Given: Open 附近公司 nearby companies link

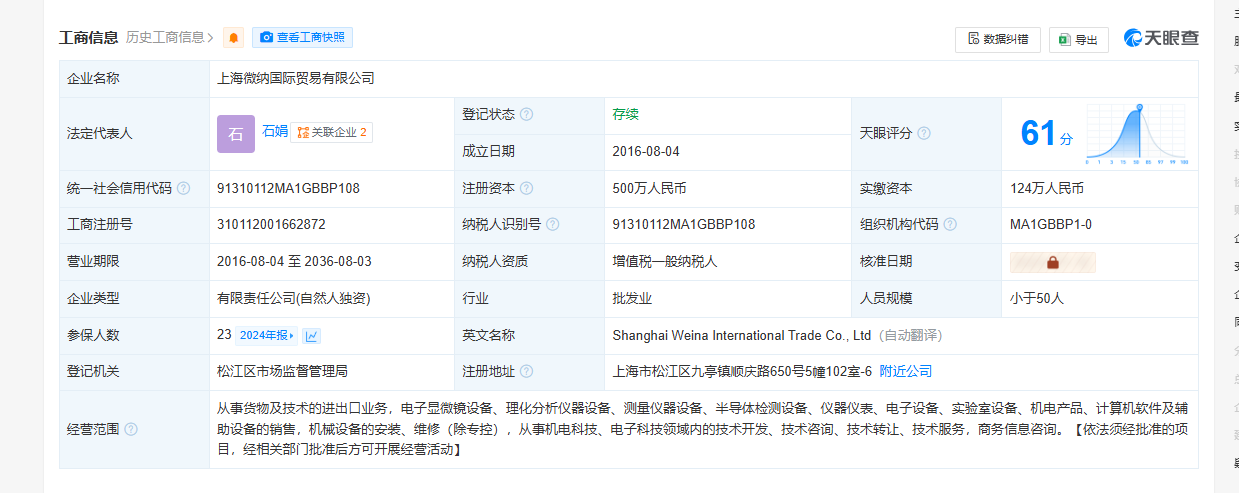Looking at the screenshot, I should (906, 371).
